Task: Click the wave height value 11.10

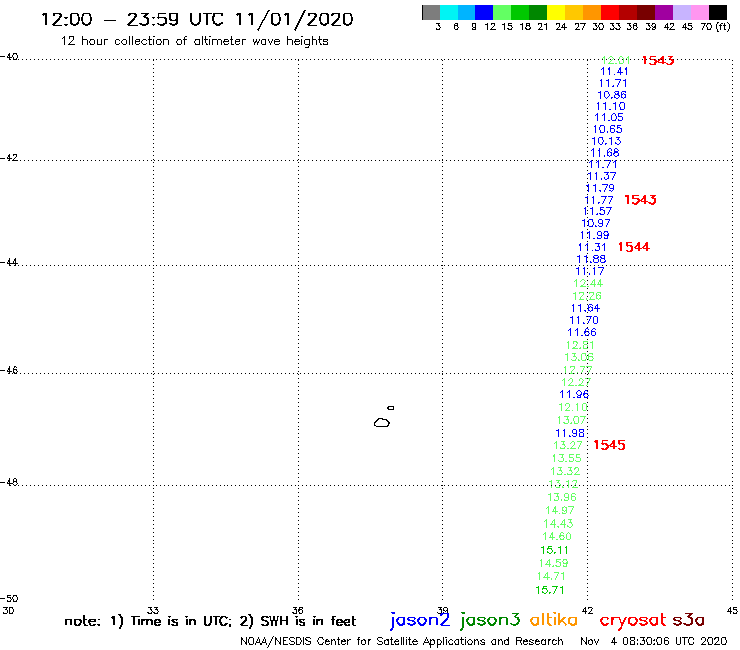Action: pyautogui.click(x=611, y=107)
